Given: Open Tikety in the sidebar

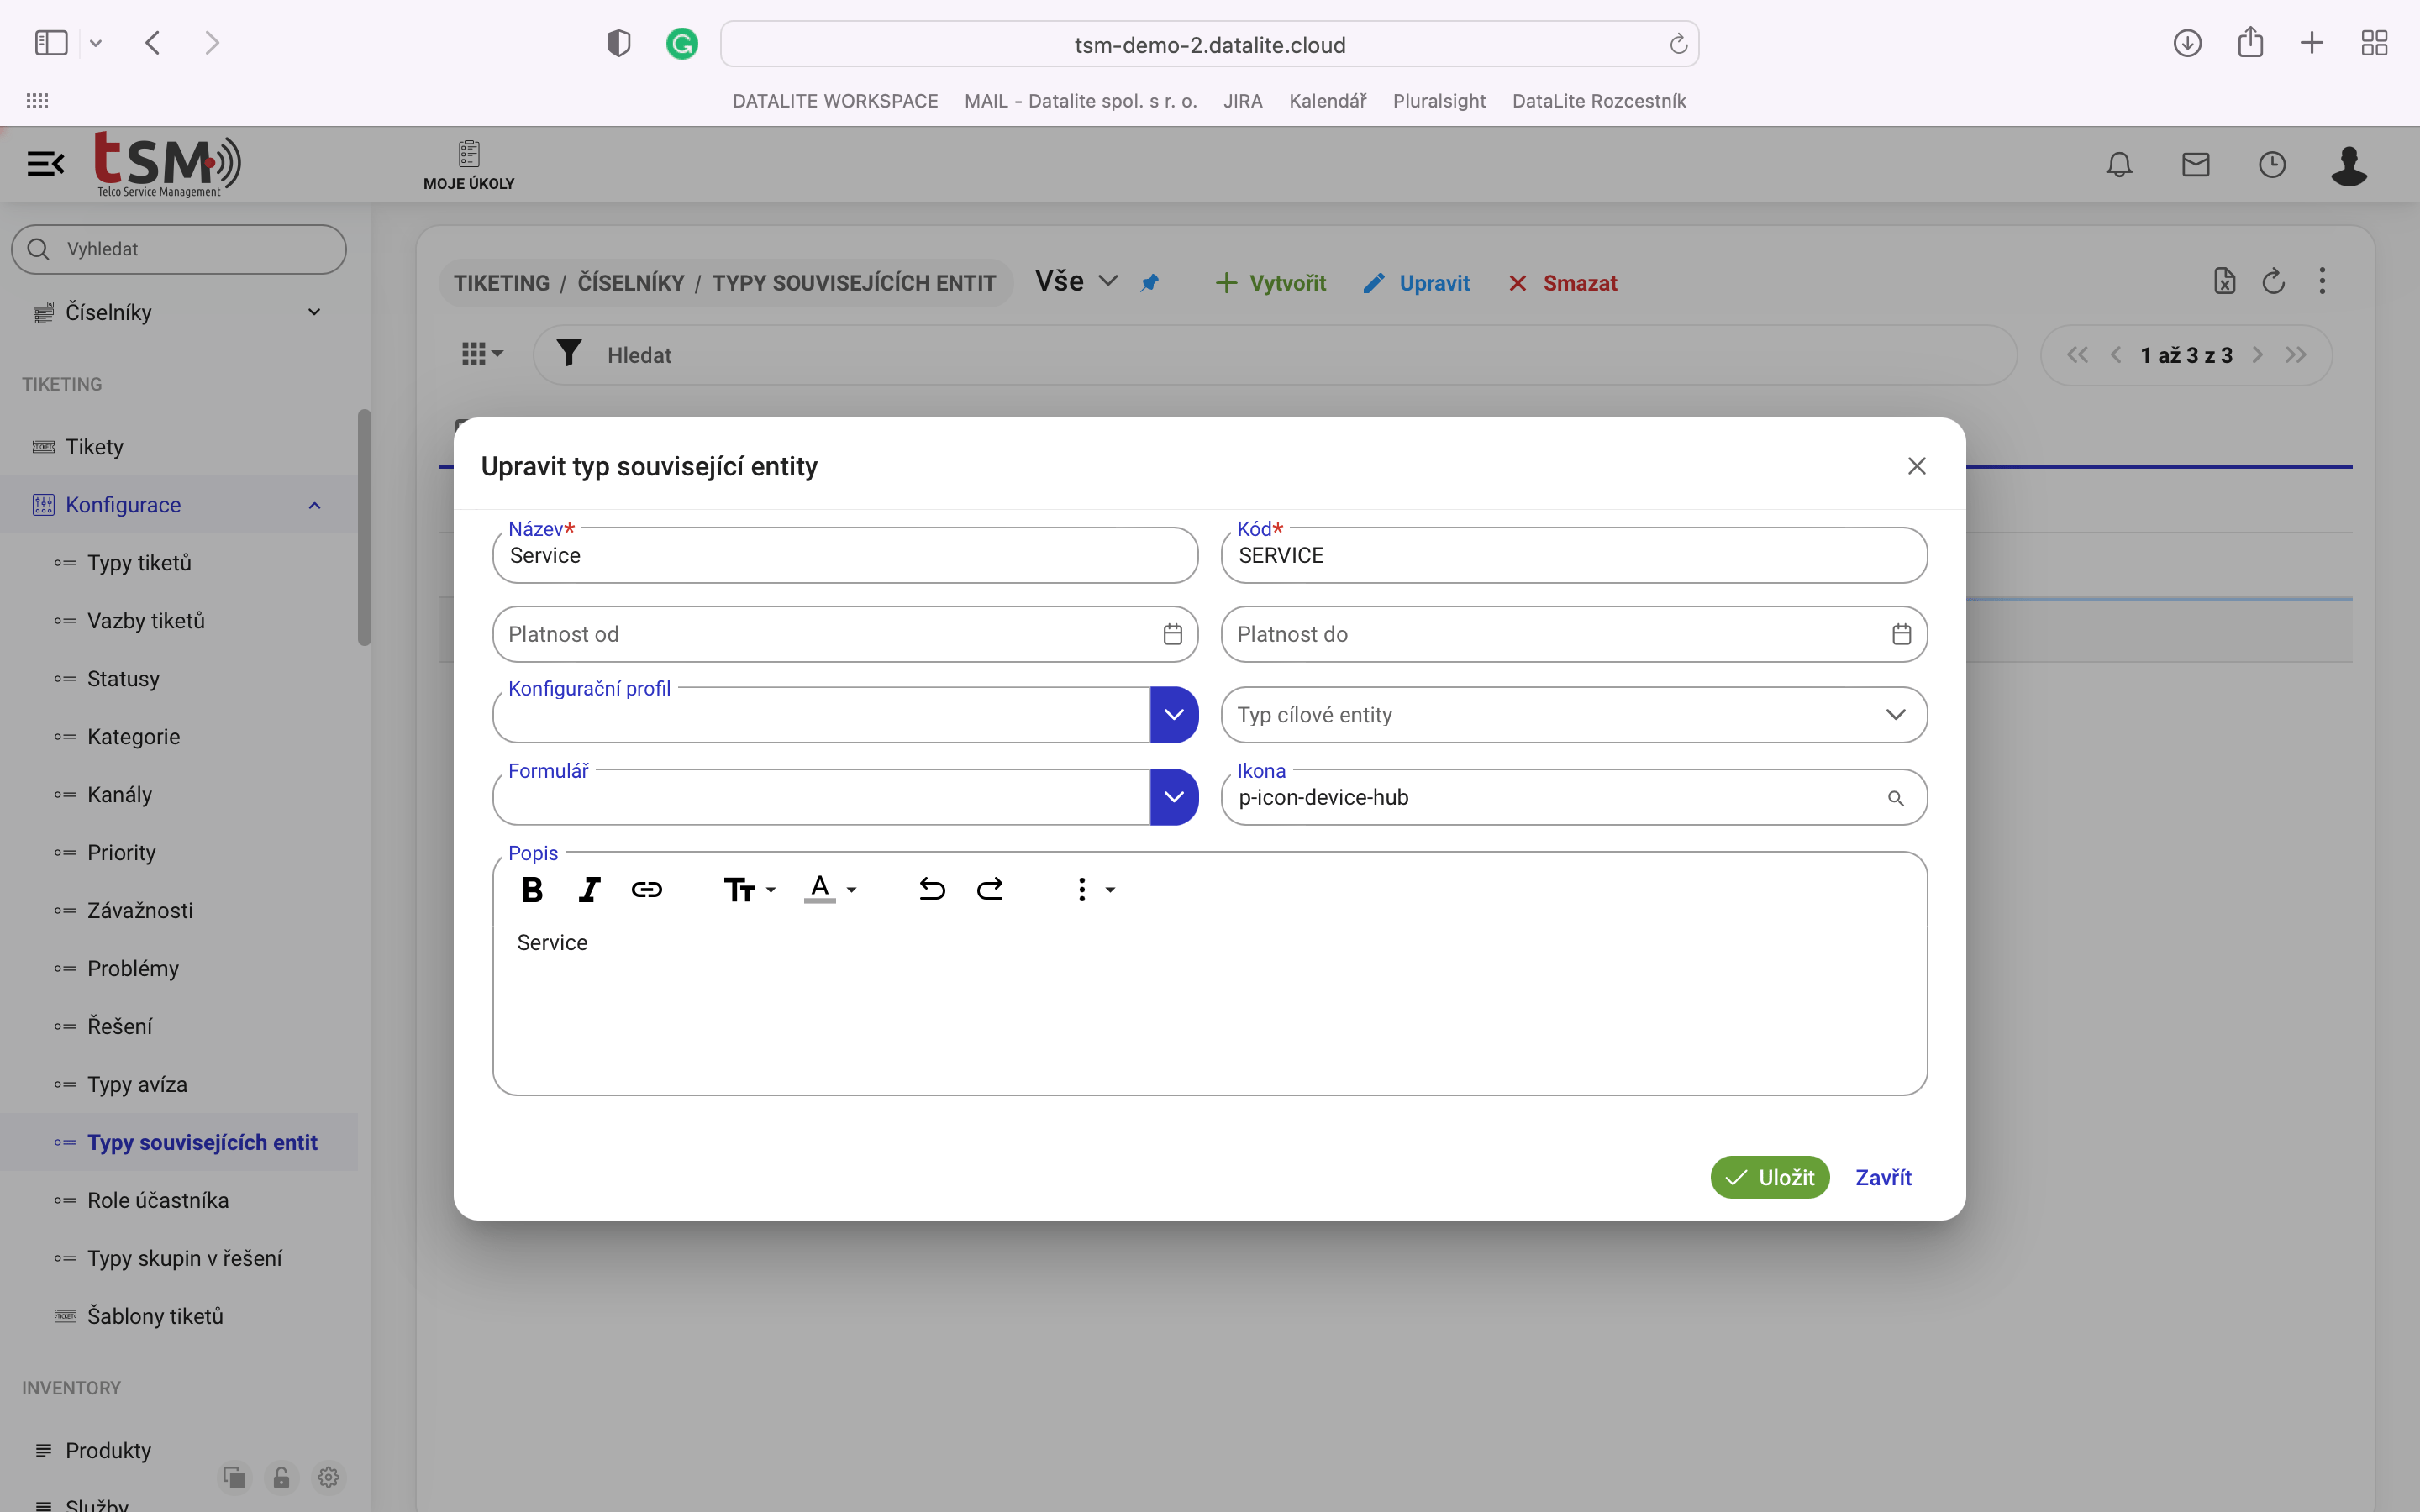Looking at the screenshot, I should coord(179,446).
